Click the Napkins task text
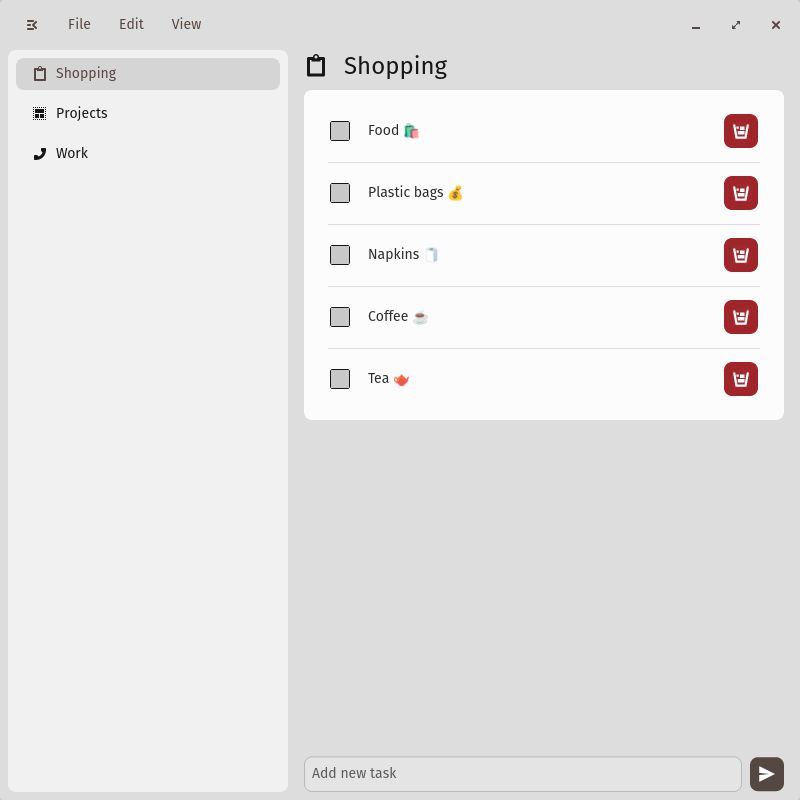The image size is (800, 800). 403,254
